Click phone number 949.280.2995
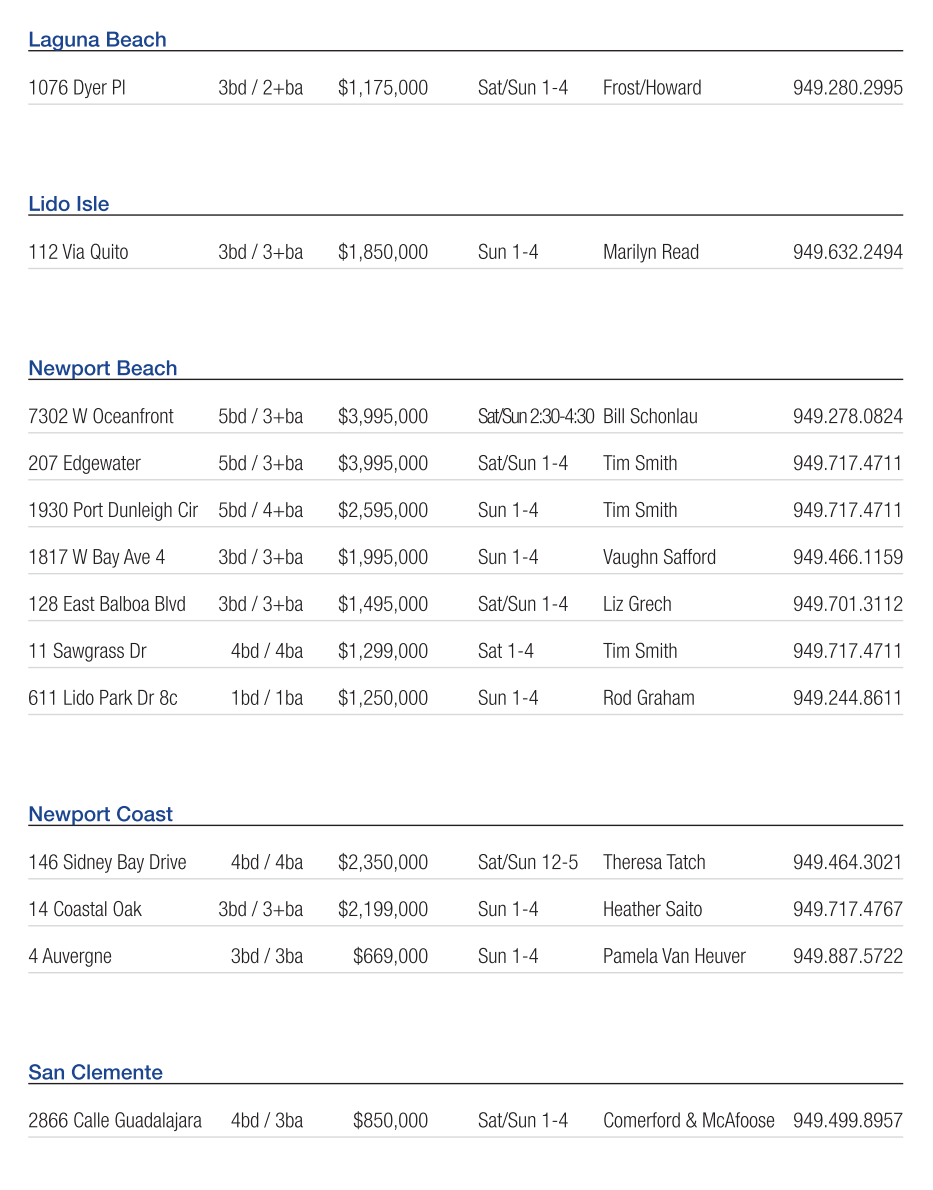 point(847,88)
